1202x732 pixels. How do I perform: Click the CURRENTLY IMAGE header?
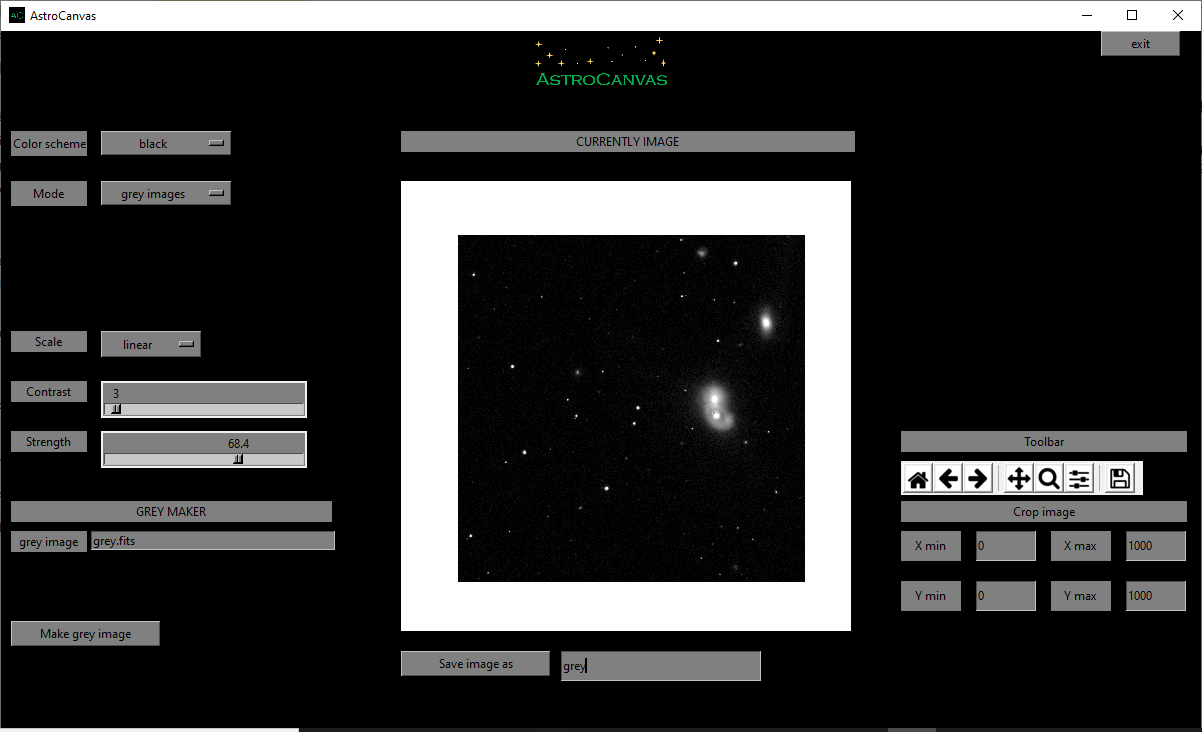tap(628, 141)
